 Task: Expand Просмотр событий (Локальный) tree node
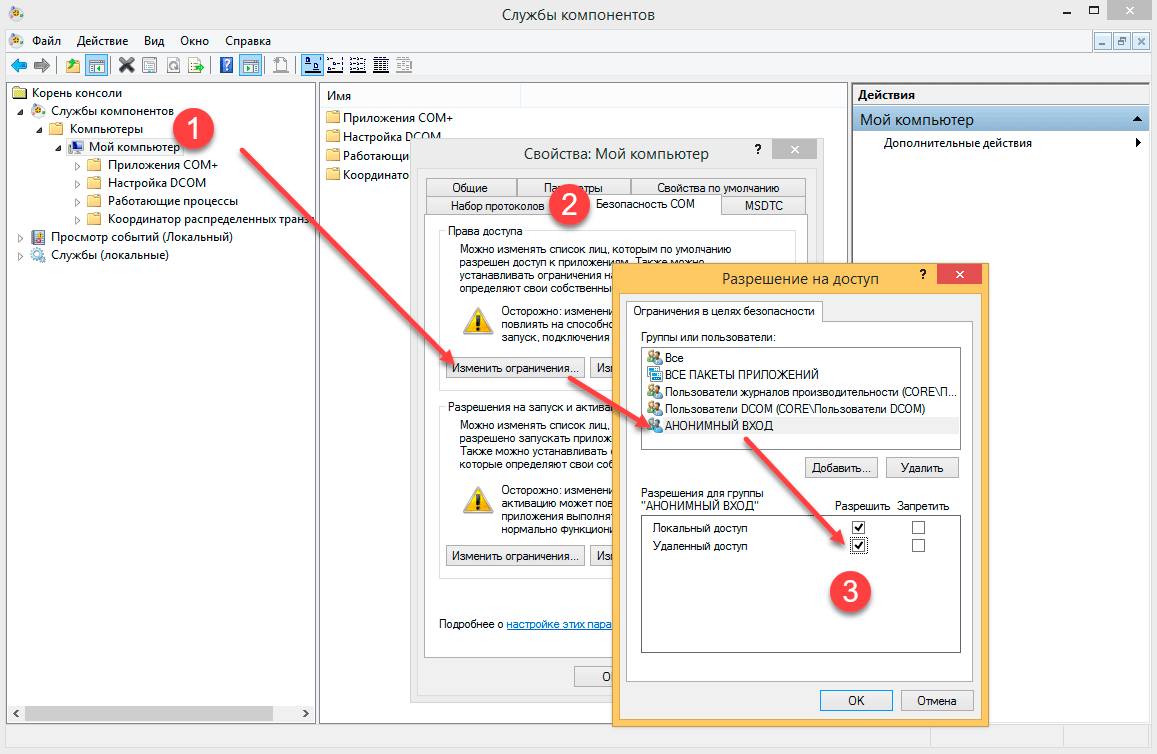click(21, 237)
